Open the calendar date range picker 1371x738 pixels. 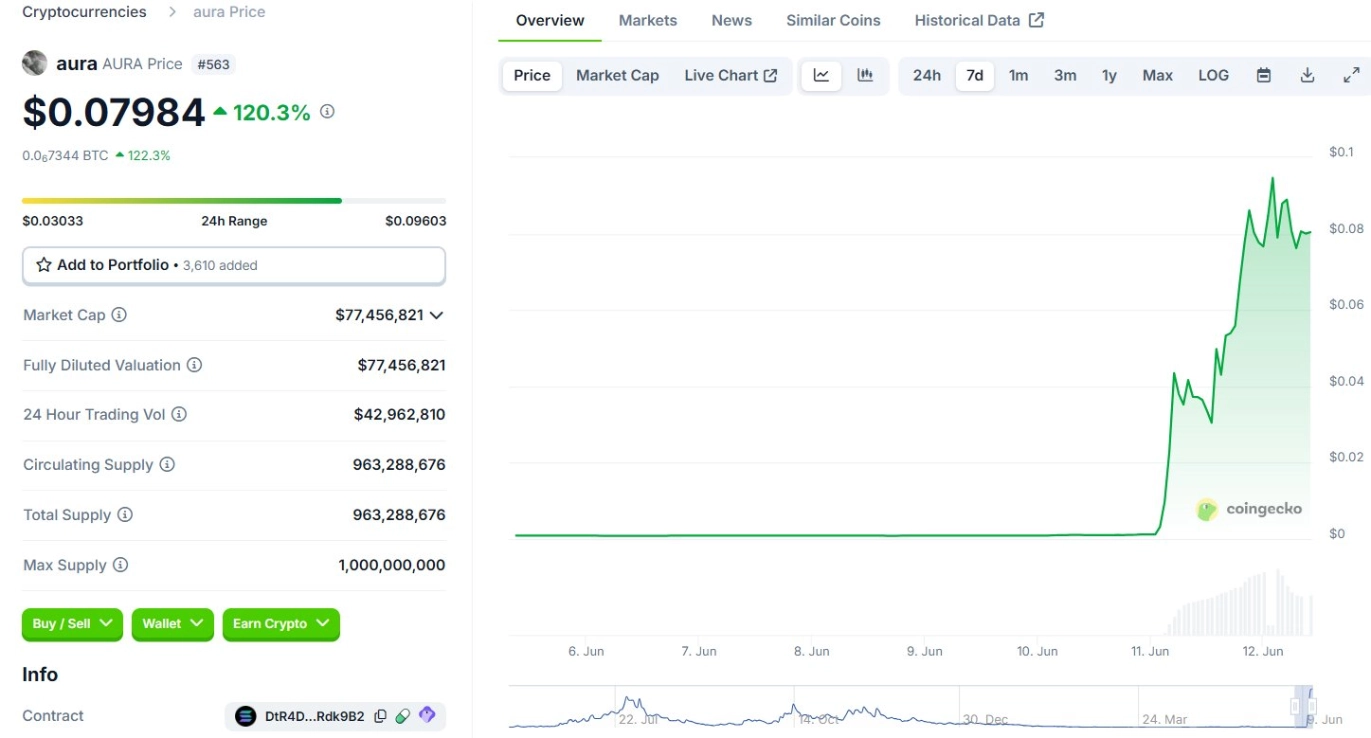pyautogui.click(x=1264, y=75)
